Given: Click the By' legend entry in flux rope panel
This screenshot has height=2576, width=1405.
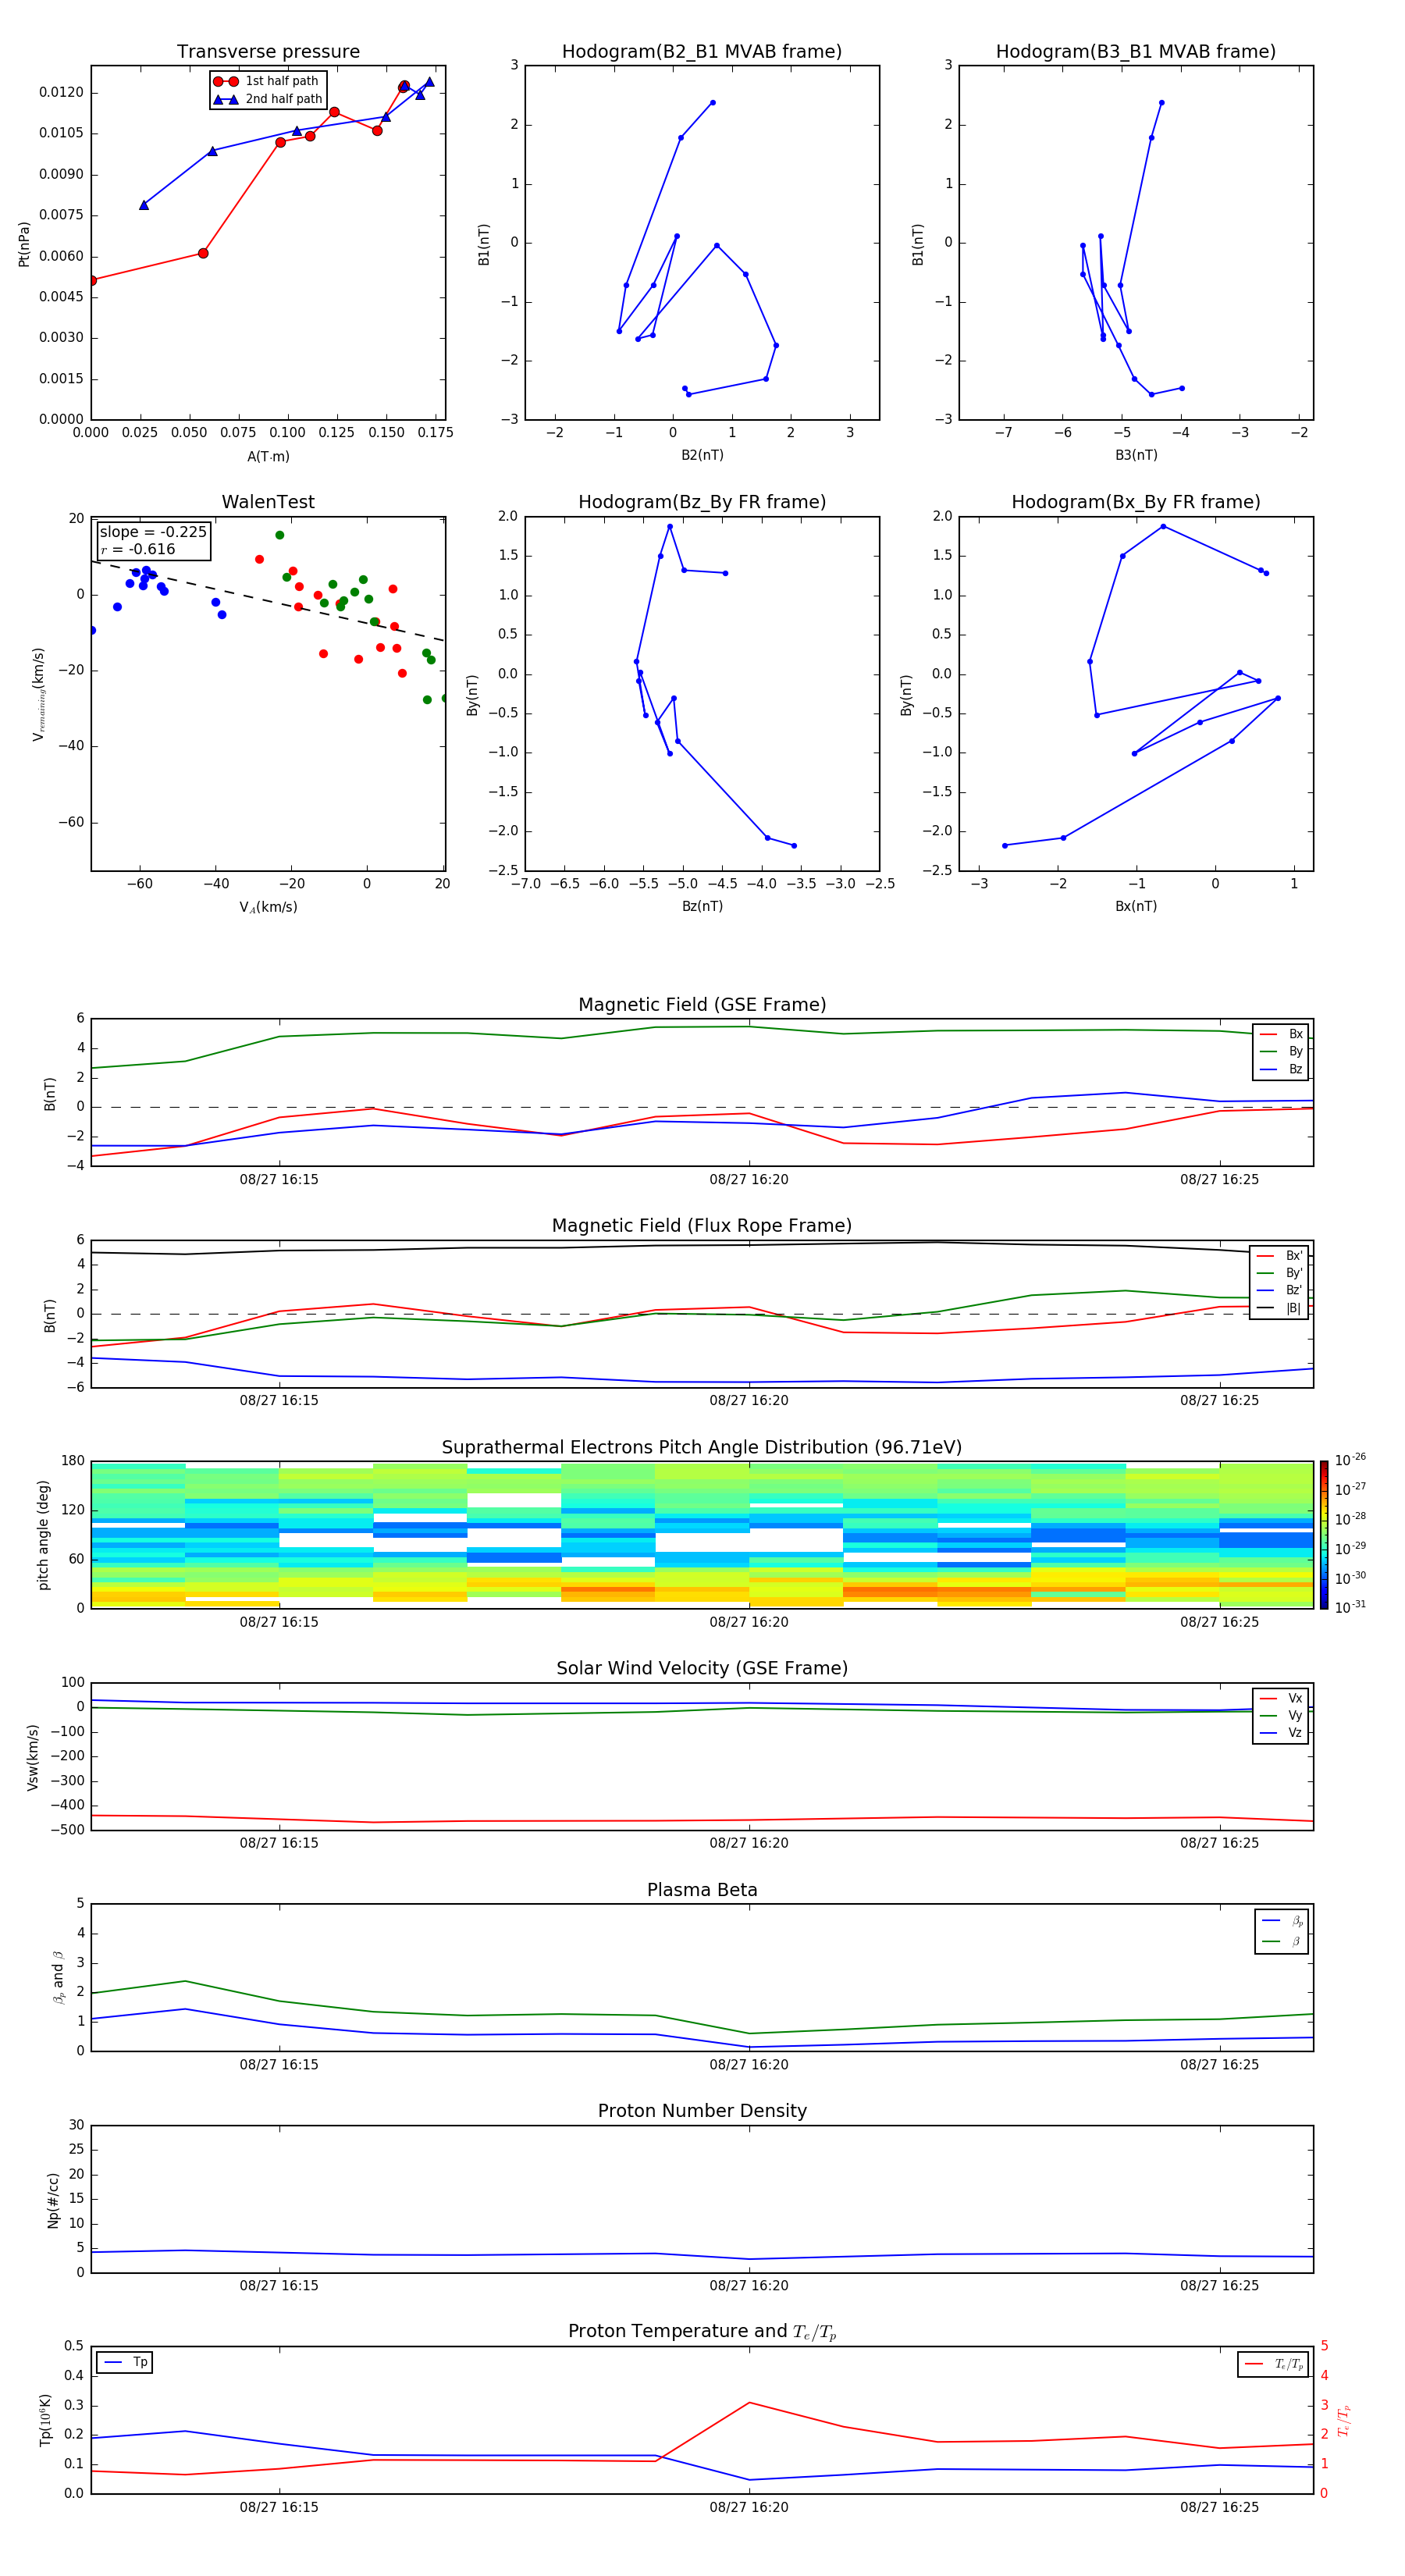Looking at the screenshot, I should tap(1279, 1273).
